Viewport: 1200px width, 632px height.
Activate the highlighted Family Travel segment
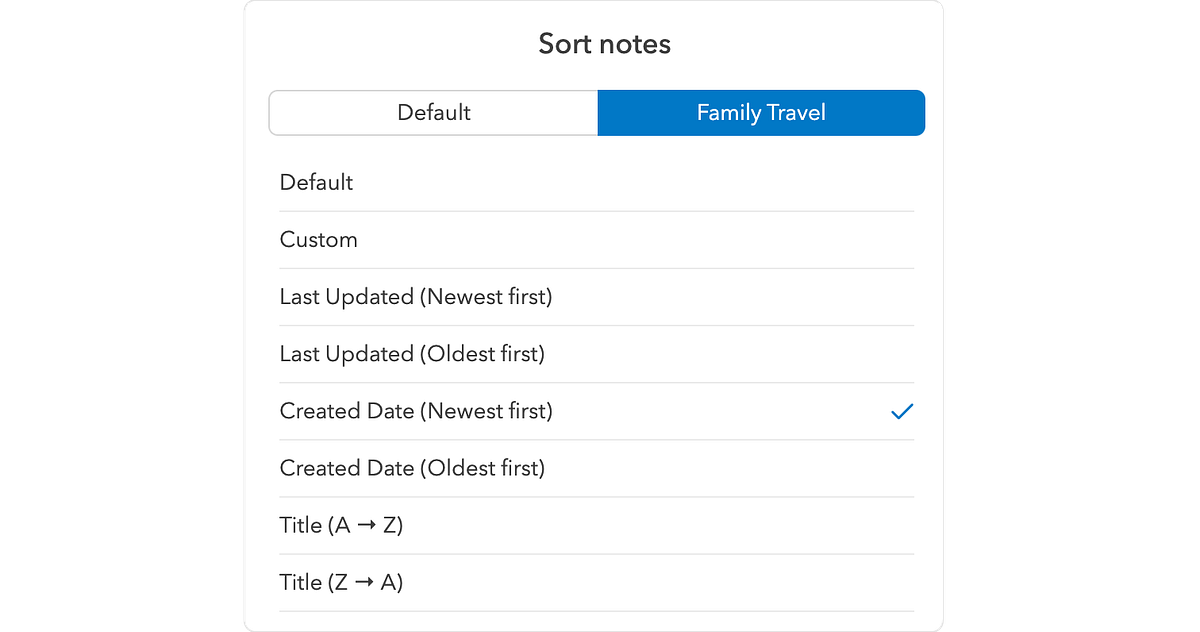[x=761, y=112]
